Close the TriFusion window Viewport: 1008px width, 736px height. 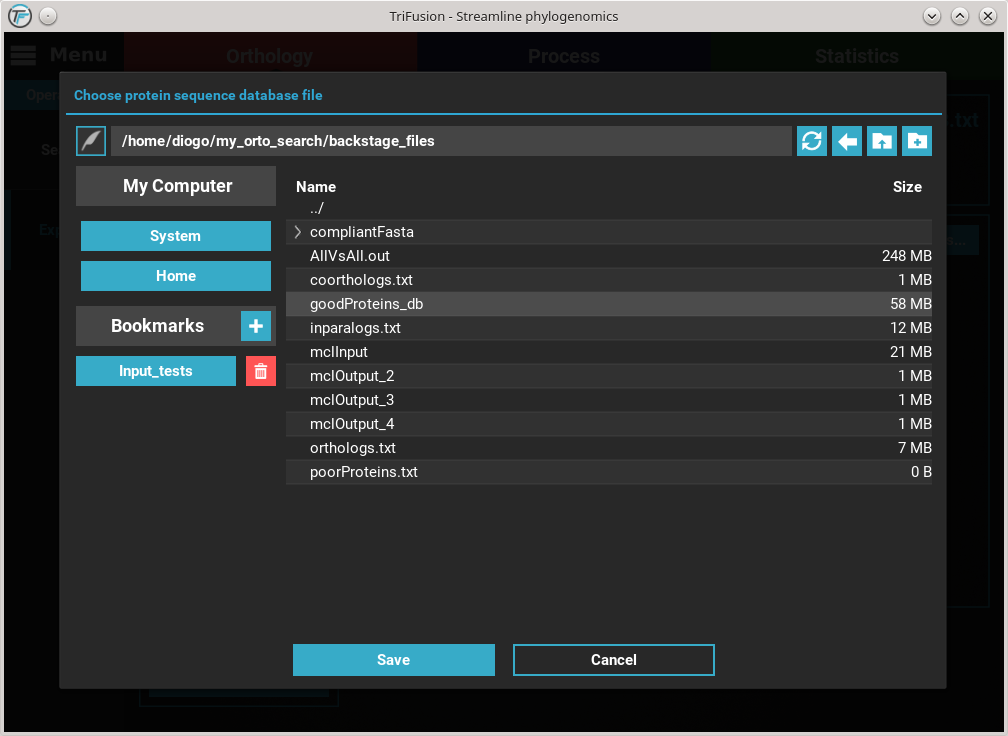988,16
